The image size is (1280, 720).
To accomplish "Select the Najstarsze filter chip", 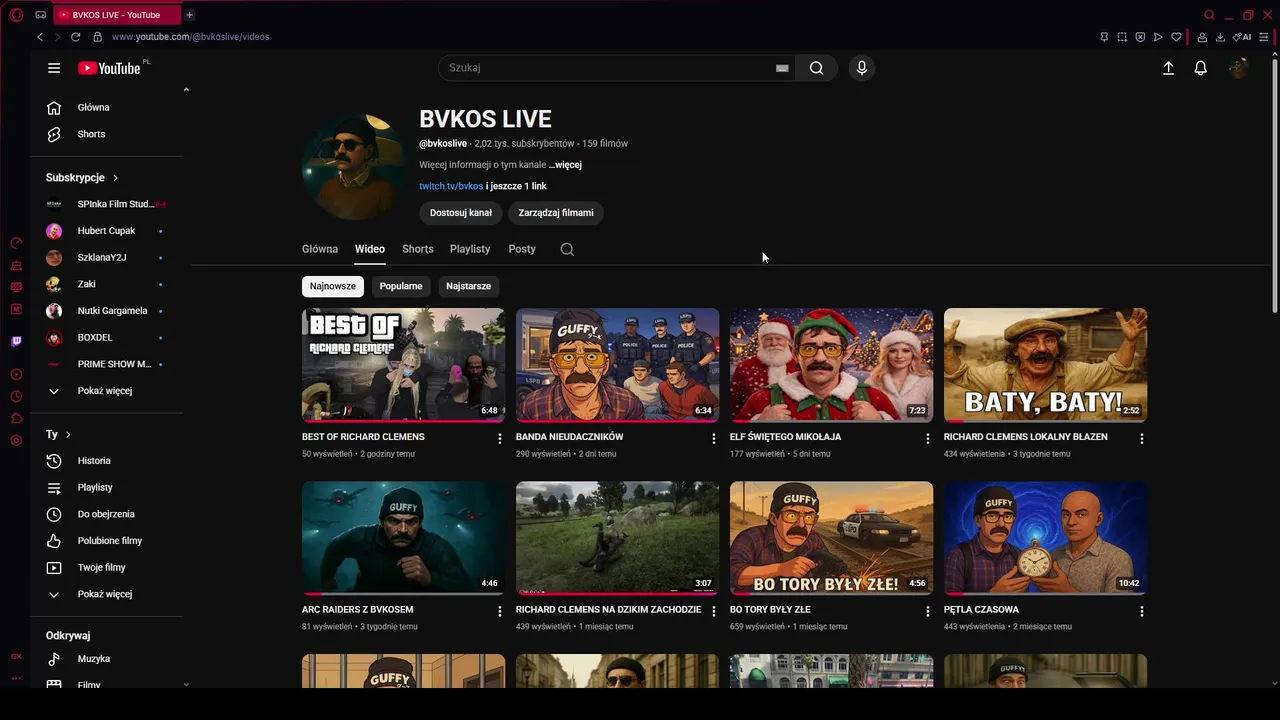I will (x=468, y=286).
